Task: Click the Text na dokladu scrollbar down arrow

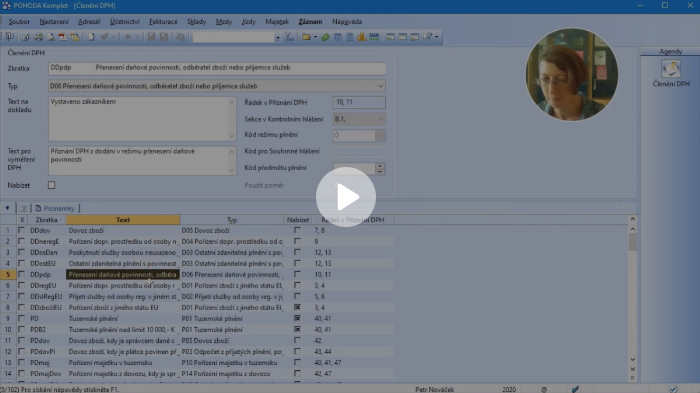Action: 231,136
